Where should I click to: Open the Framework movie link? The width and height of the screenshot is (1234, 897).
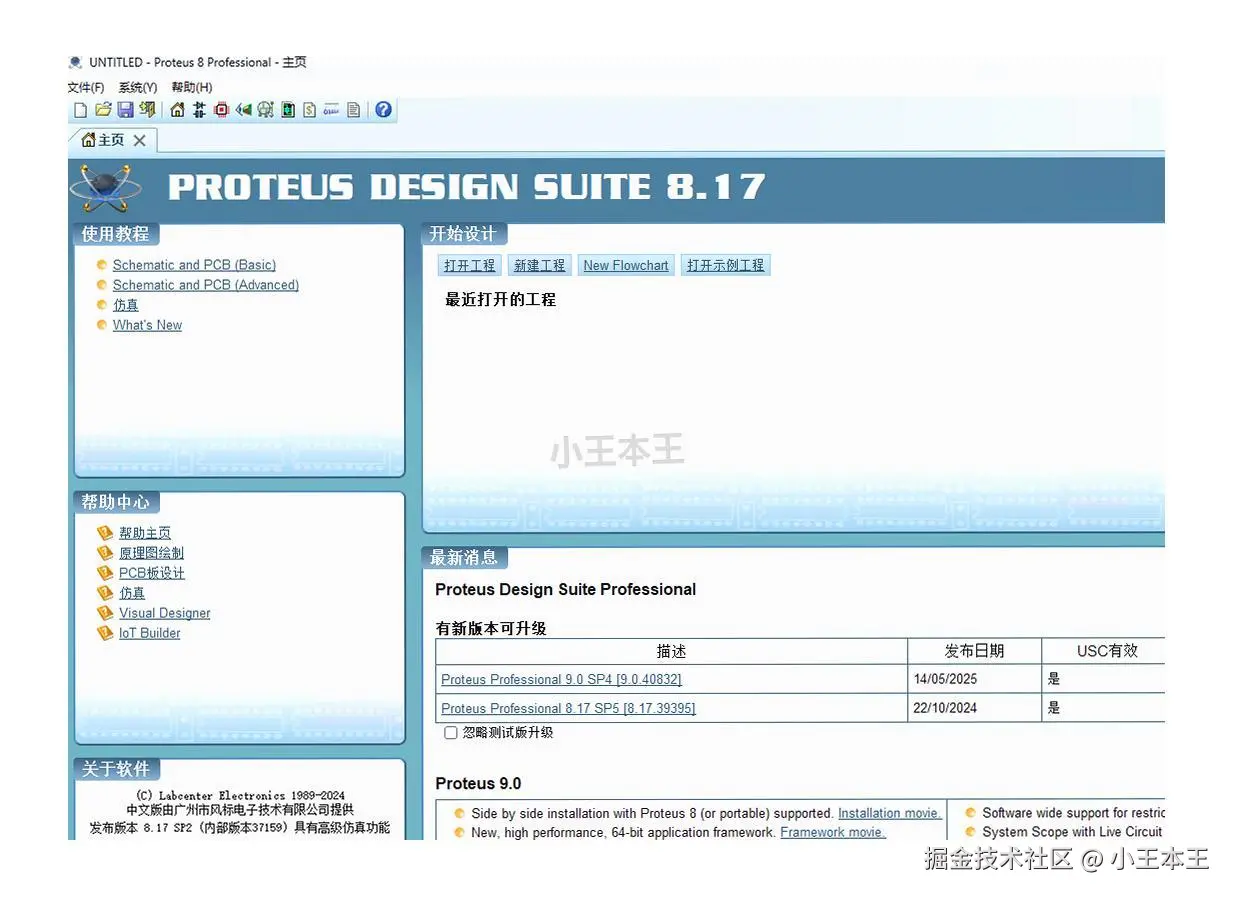pyautogui.click(x=833, y=832)
